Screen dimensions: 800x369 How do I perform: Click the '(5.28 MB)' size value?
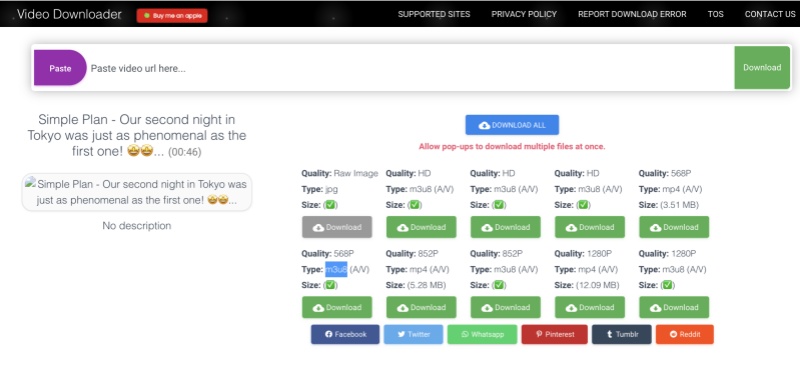point(426,285)
